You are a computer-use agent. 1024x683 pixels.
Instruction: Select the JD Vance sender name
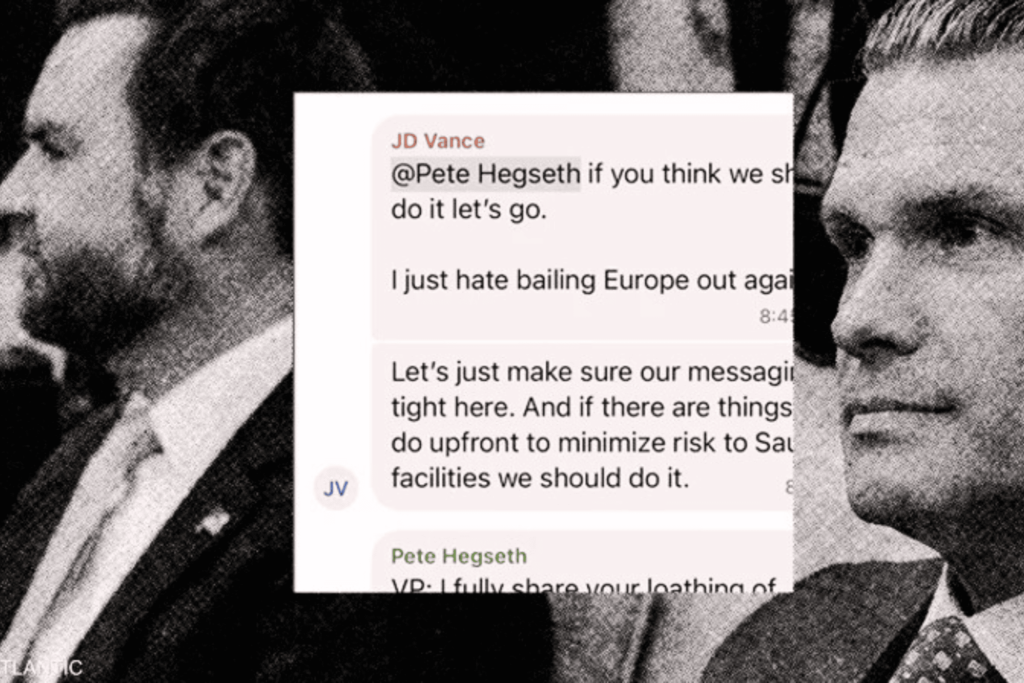[438, 140]
